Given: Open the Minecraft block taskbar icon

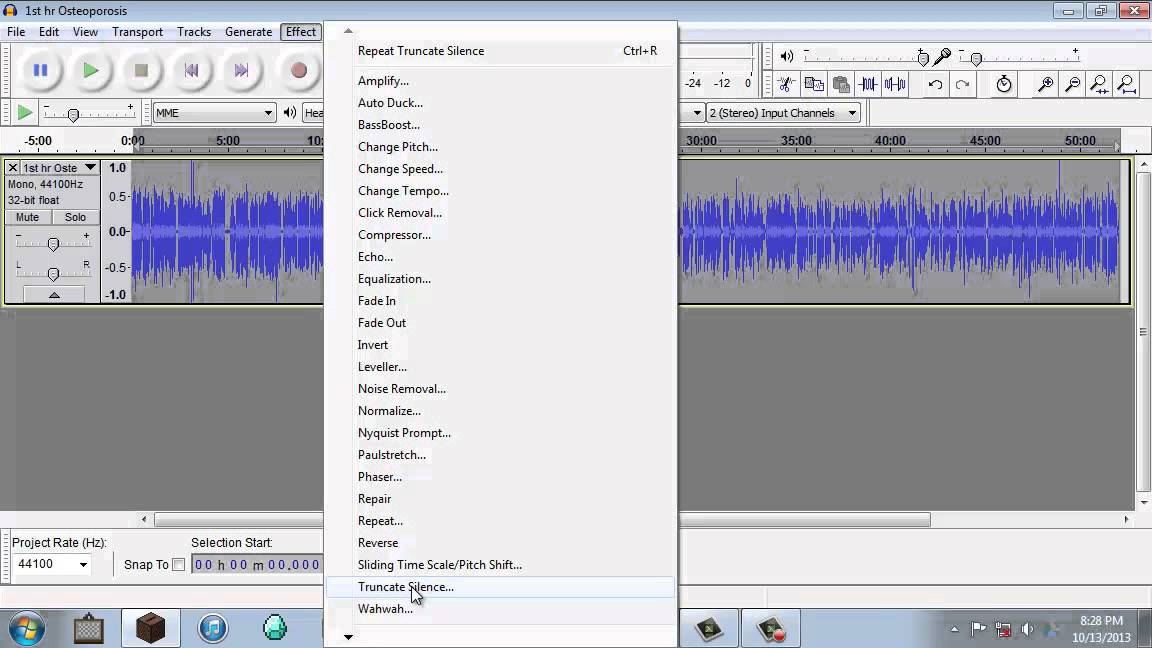Looking at the screenshot, I should [x=151, y=628].
